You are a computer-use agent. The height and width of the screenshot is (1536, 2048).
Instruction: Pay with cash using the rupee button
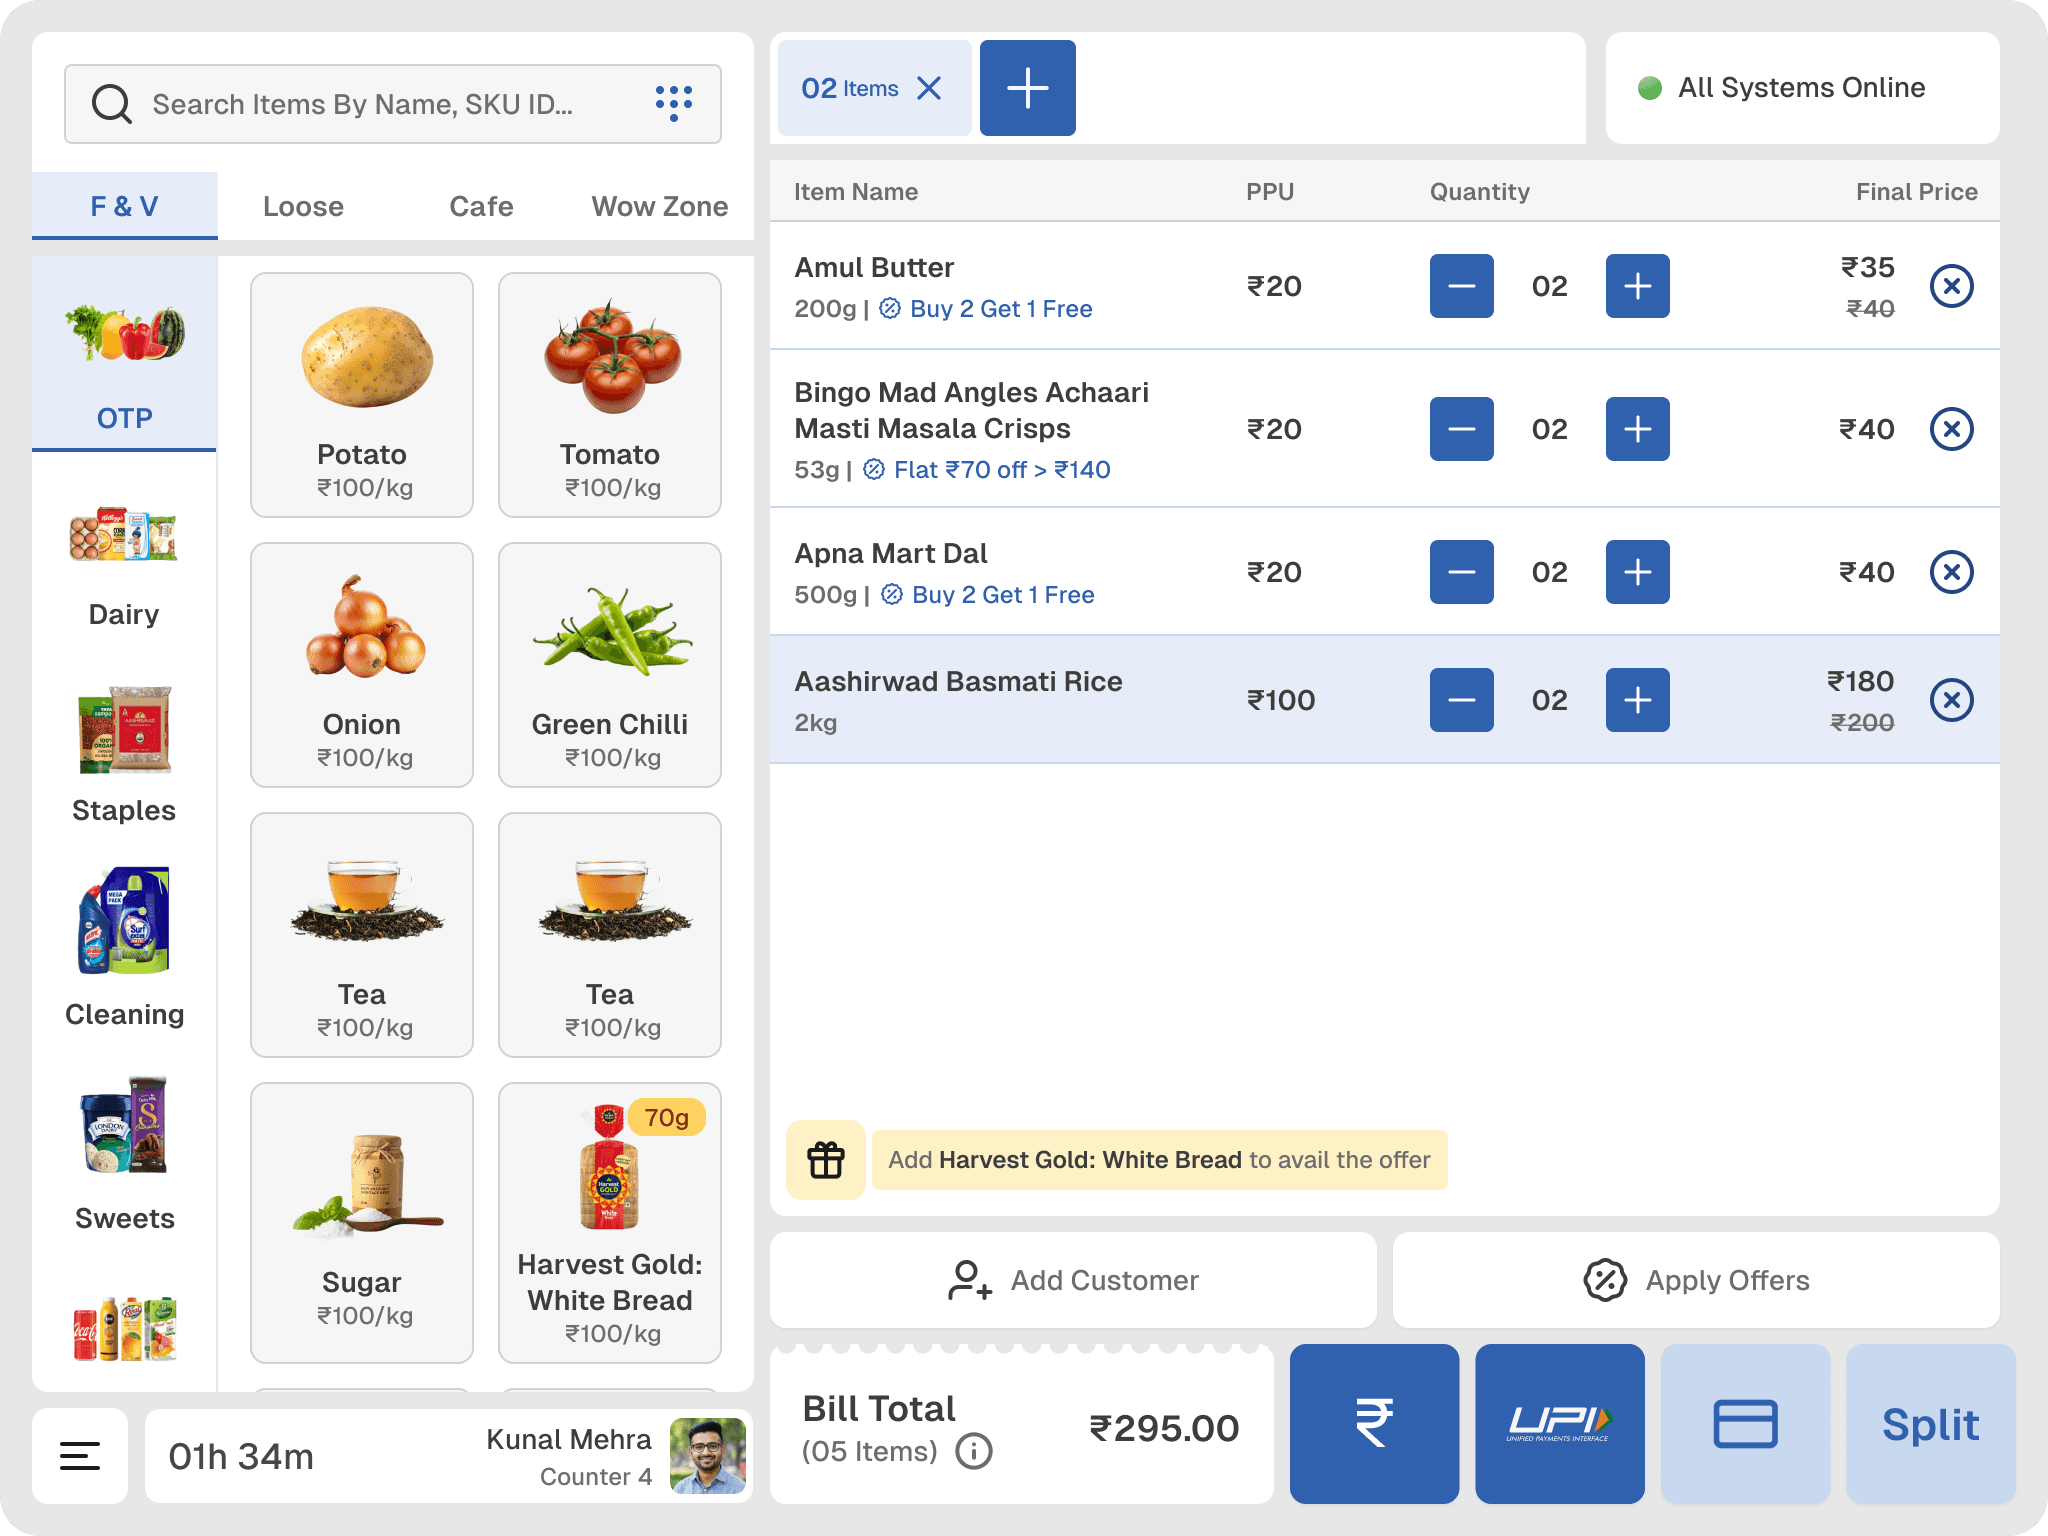coord(1374,1423)
